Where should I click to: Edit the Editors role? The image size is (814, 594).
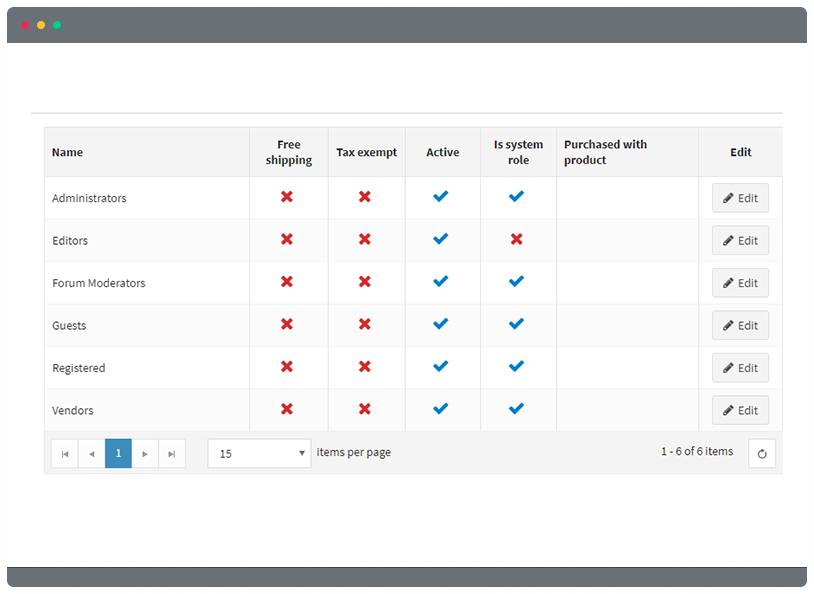[x=740, y=240]
